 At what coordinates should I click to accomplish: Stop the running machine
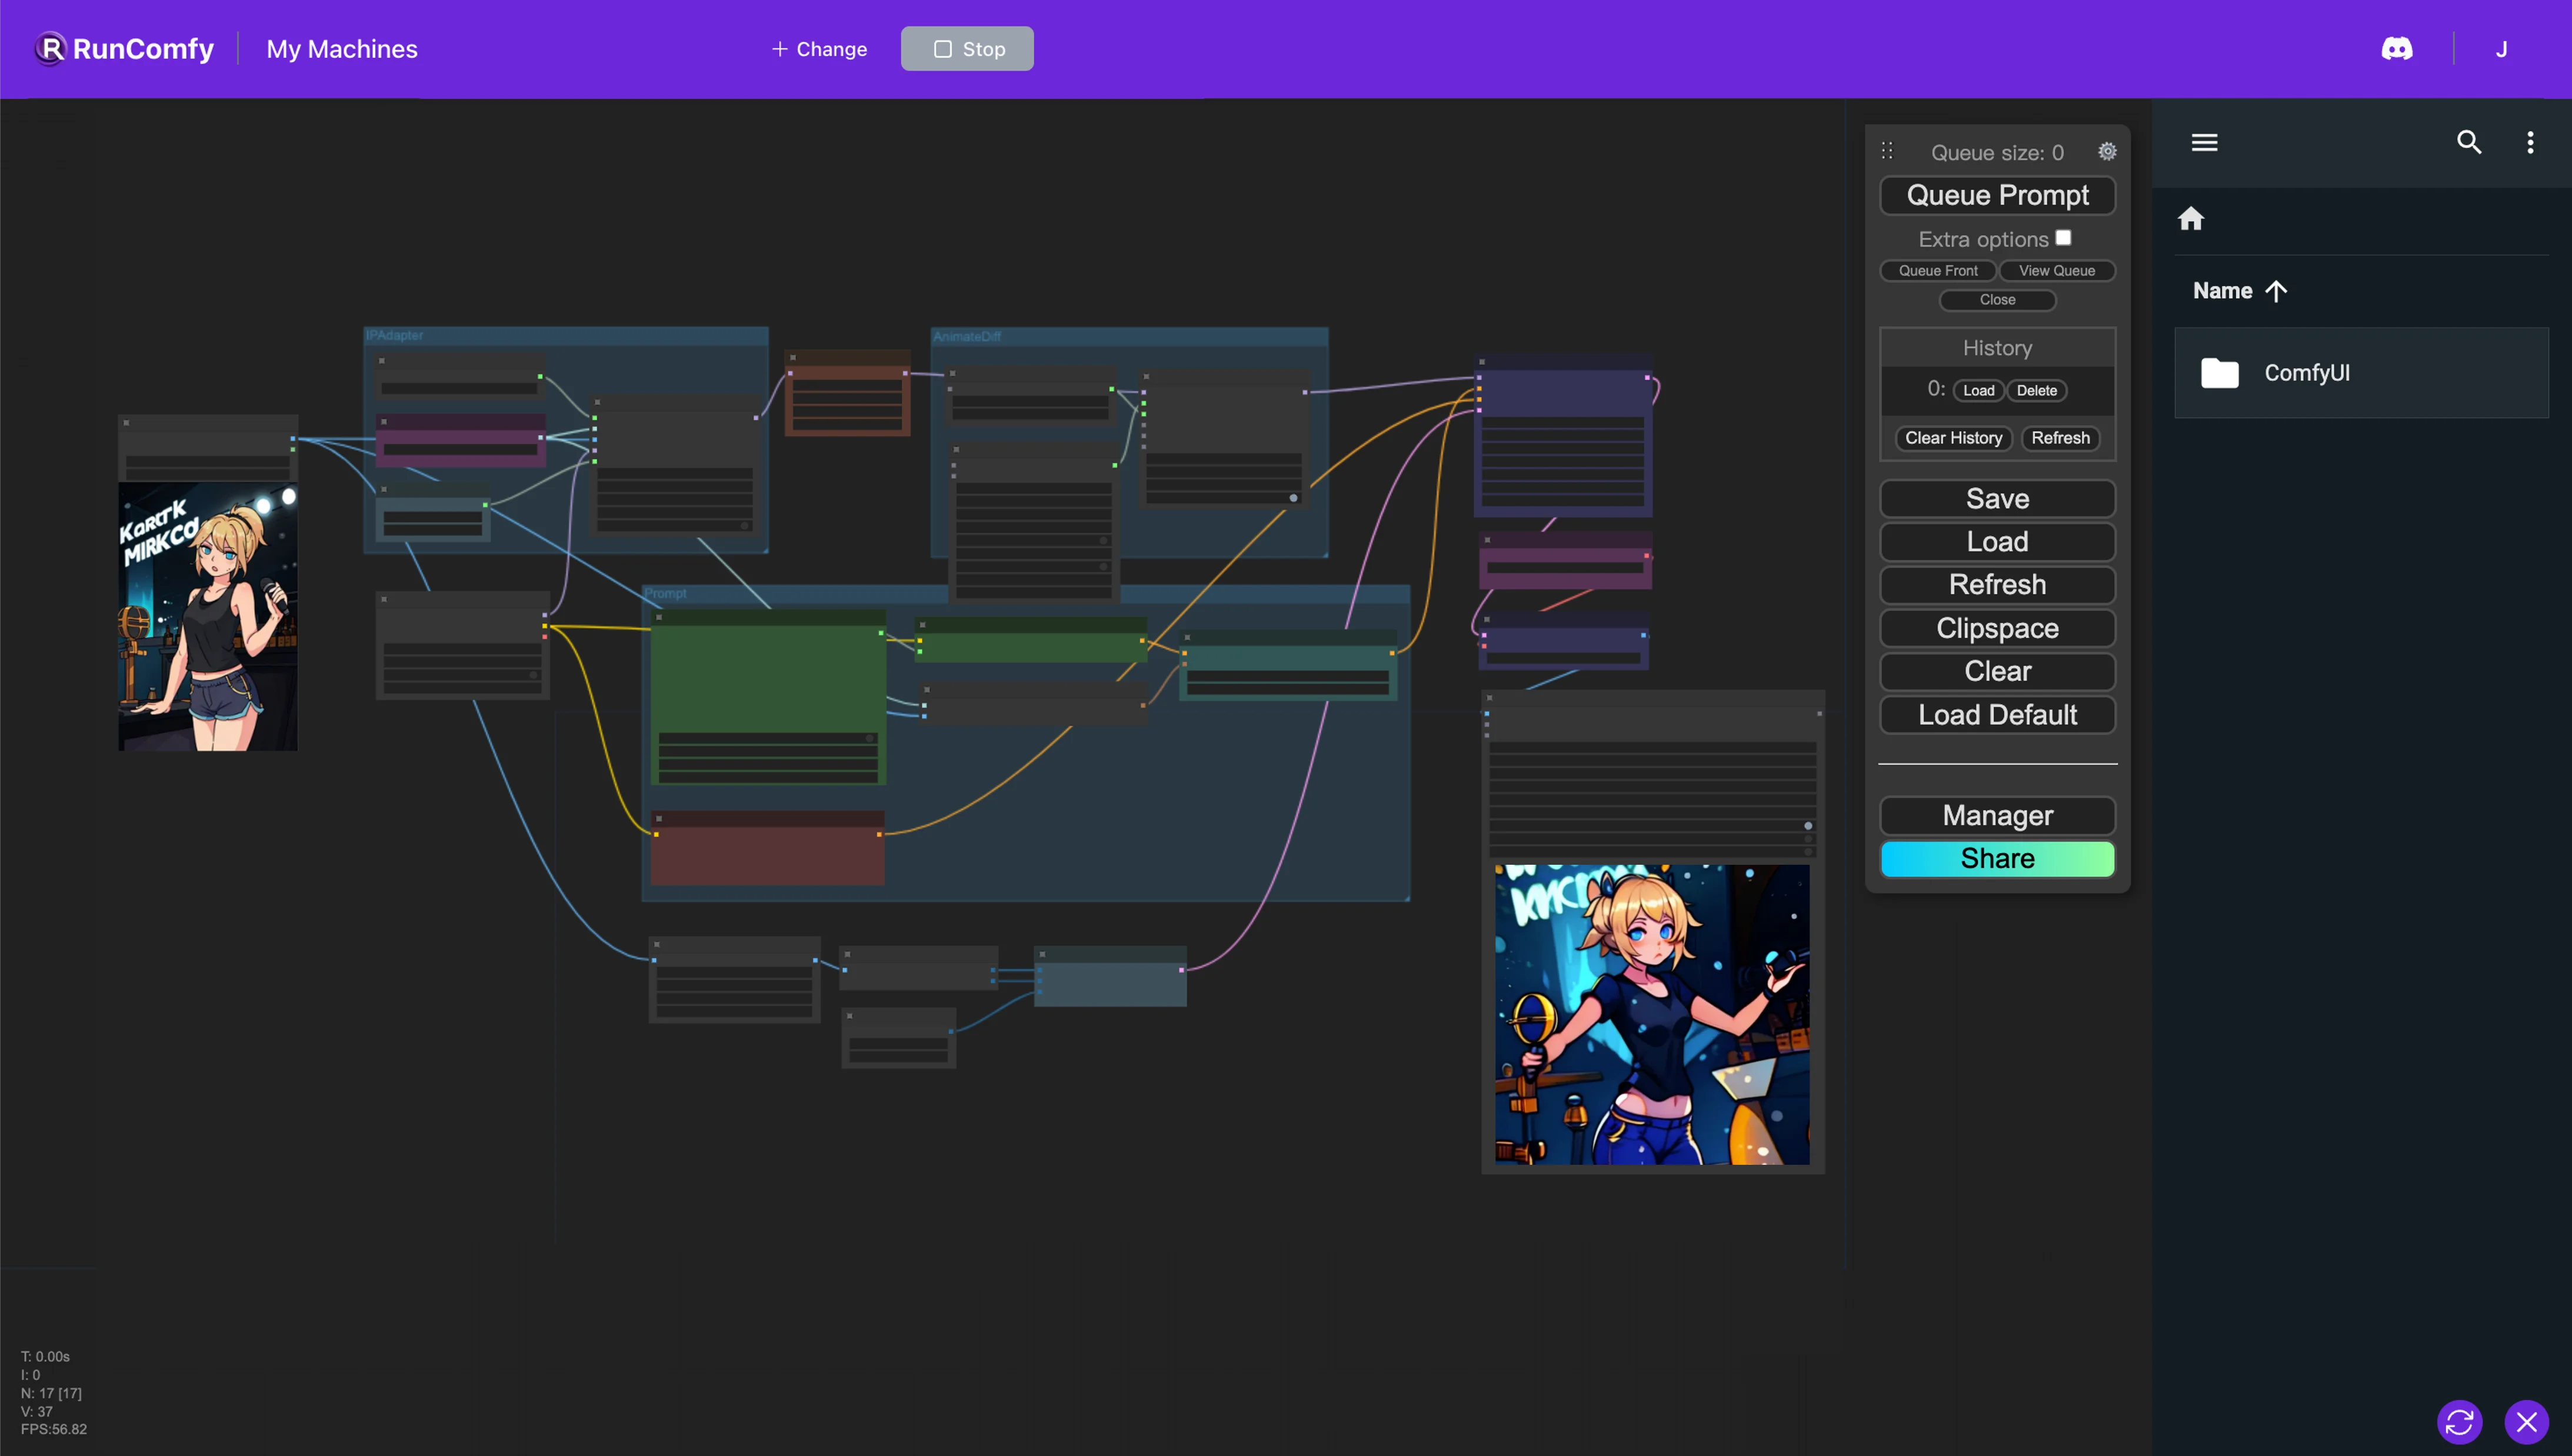point(967,49)
